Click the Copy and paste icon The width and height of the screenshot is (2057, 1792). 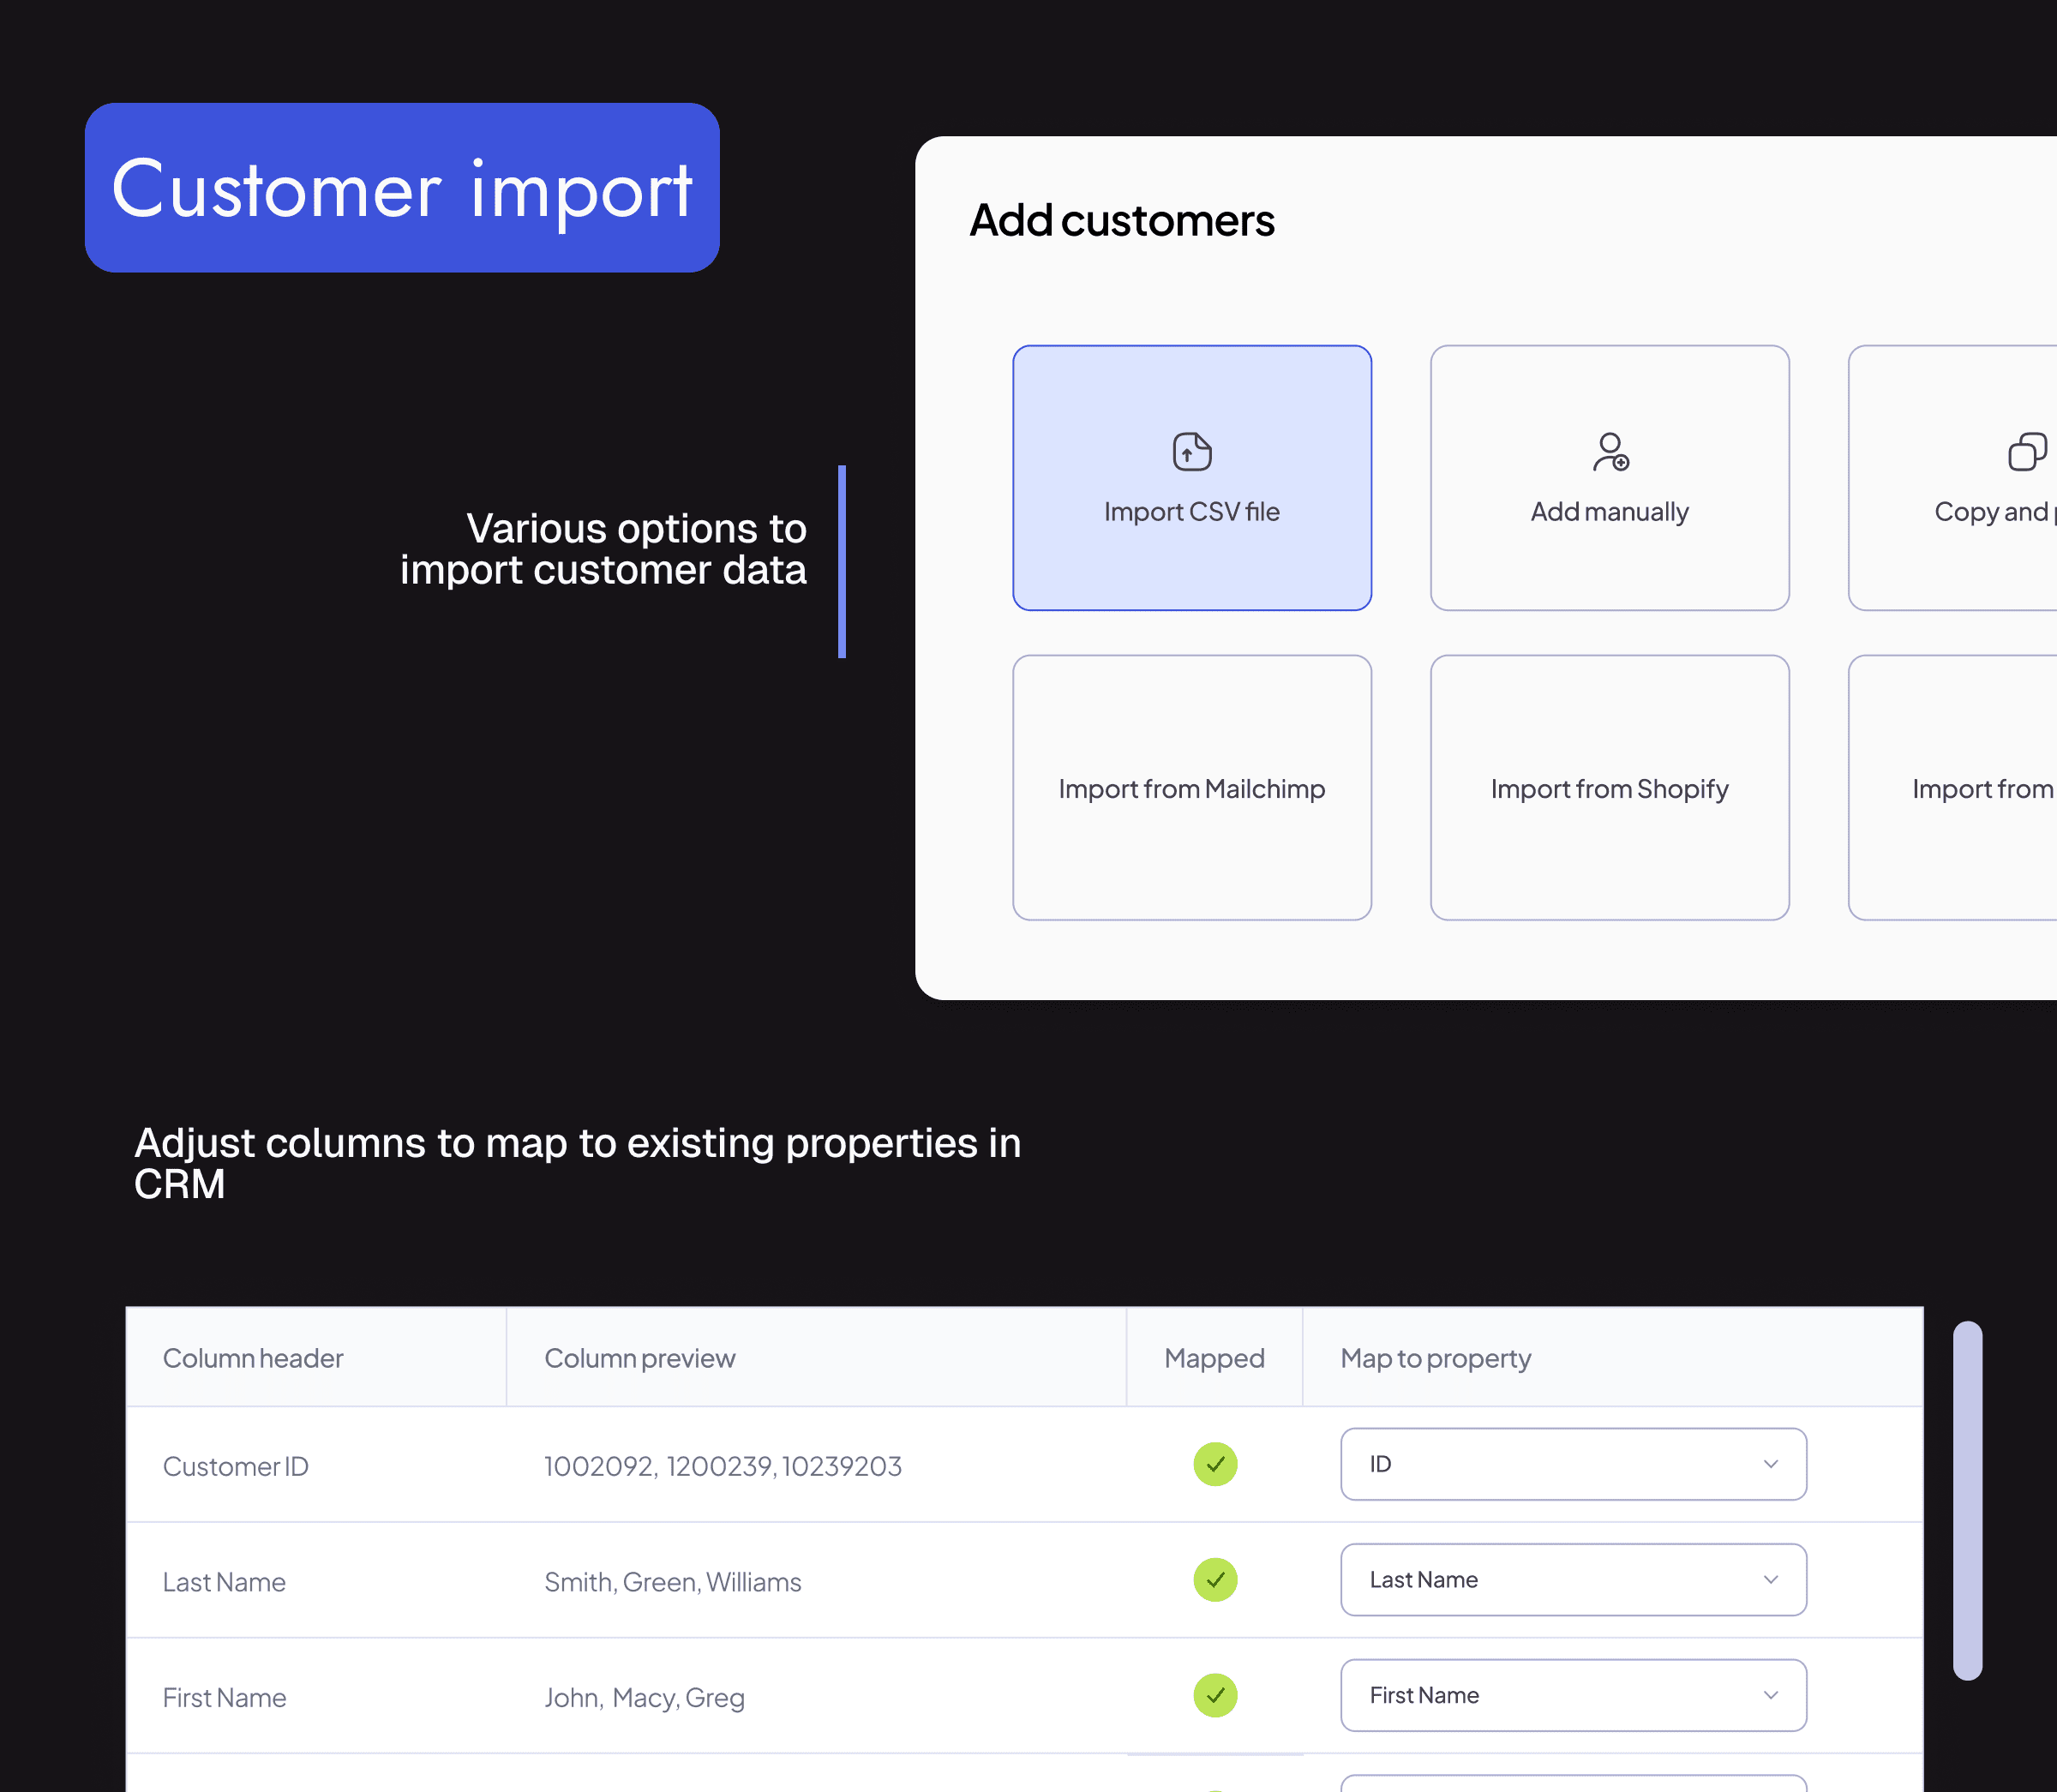coord(2027,452)
